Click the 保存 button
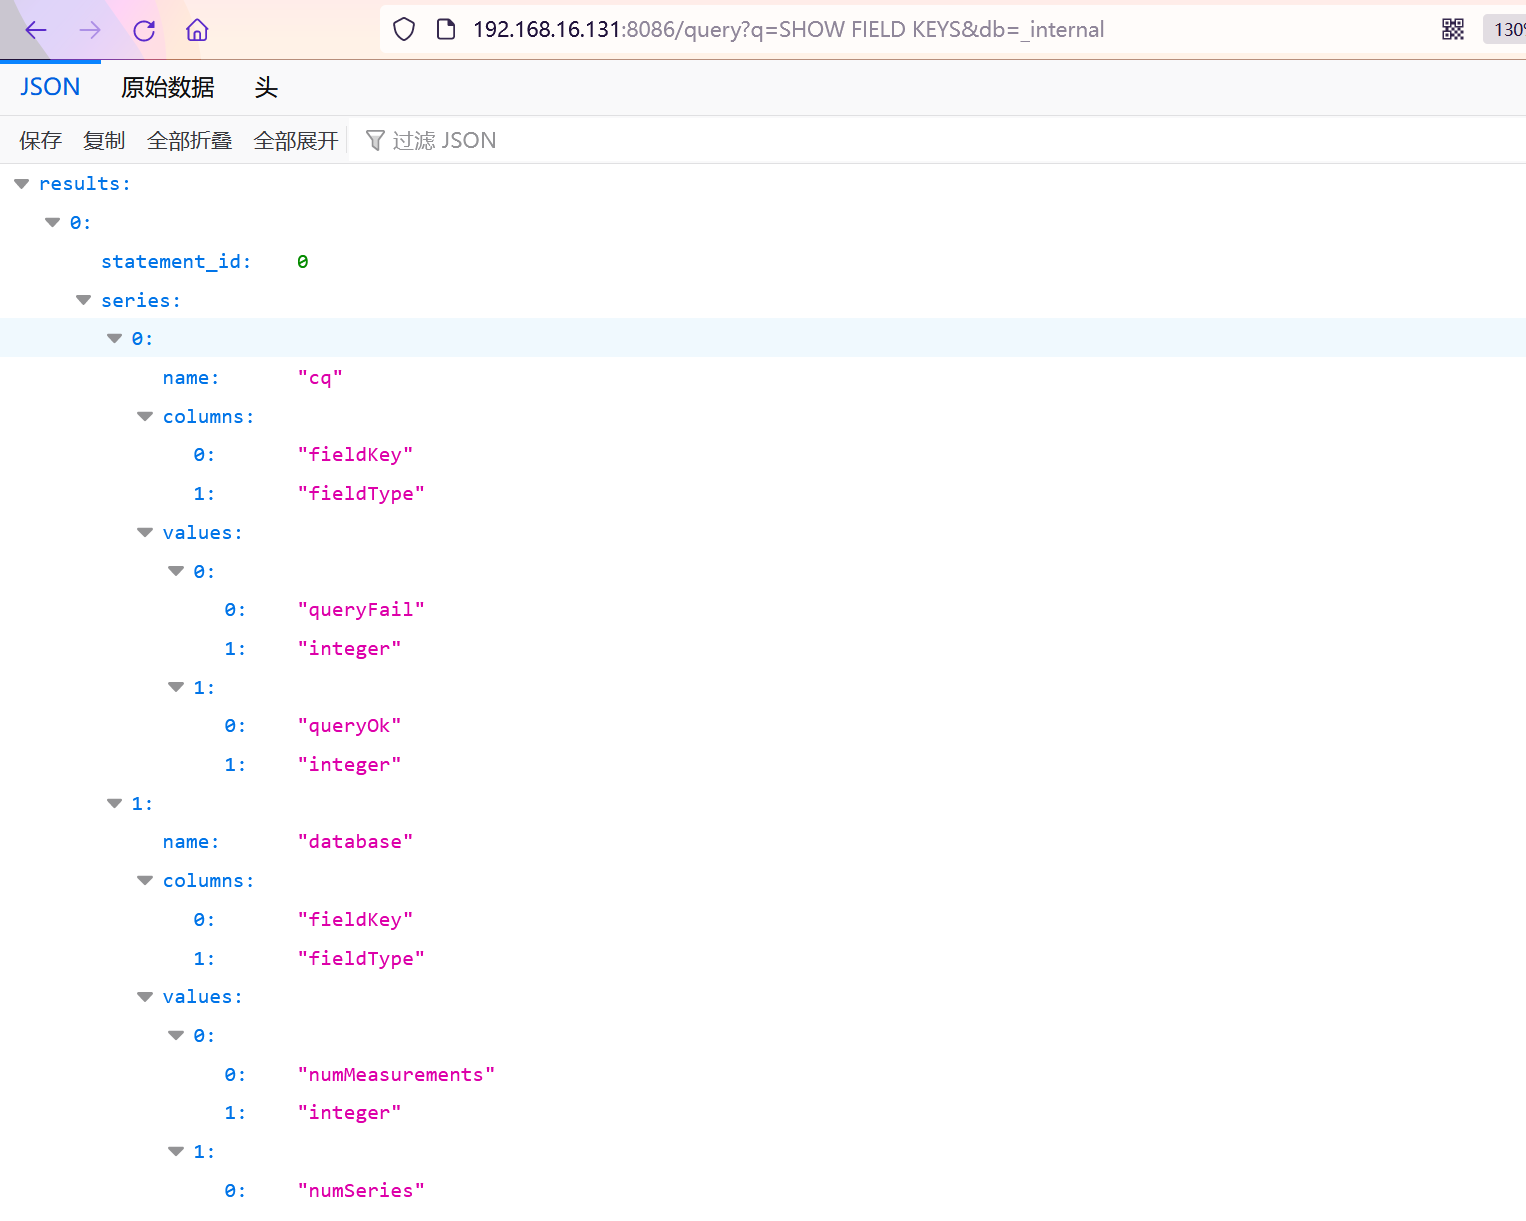This screenshot has height=1221, width=1526. click(40, 140)
